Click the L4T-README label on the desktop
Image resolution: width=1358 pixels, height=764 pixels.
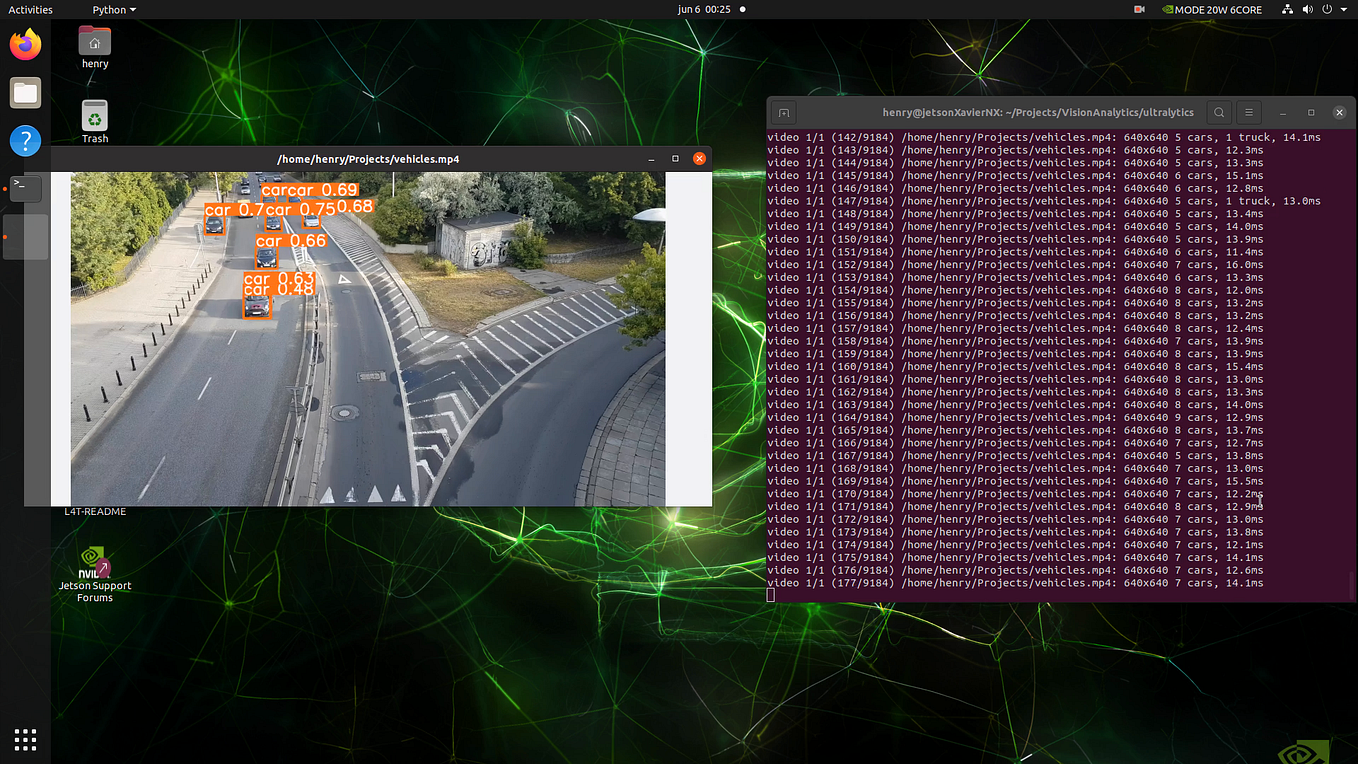coord(95,511)
